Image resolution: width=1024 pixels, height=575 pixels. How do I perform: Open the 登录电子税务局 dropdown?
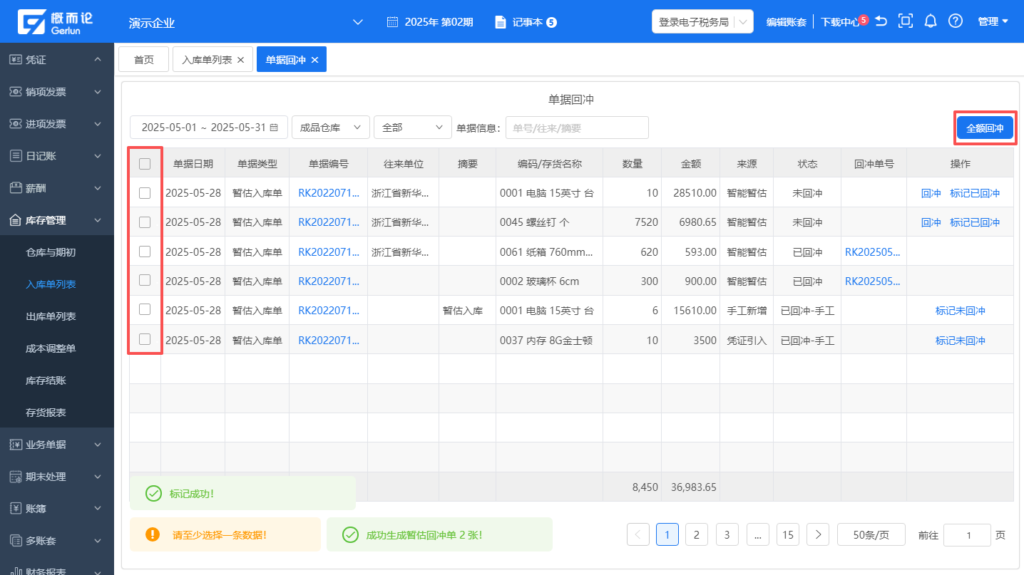point(702,21)
